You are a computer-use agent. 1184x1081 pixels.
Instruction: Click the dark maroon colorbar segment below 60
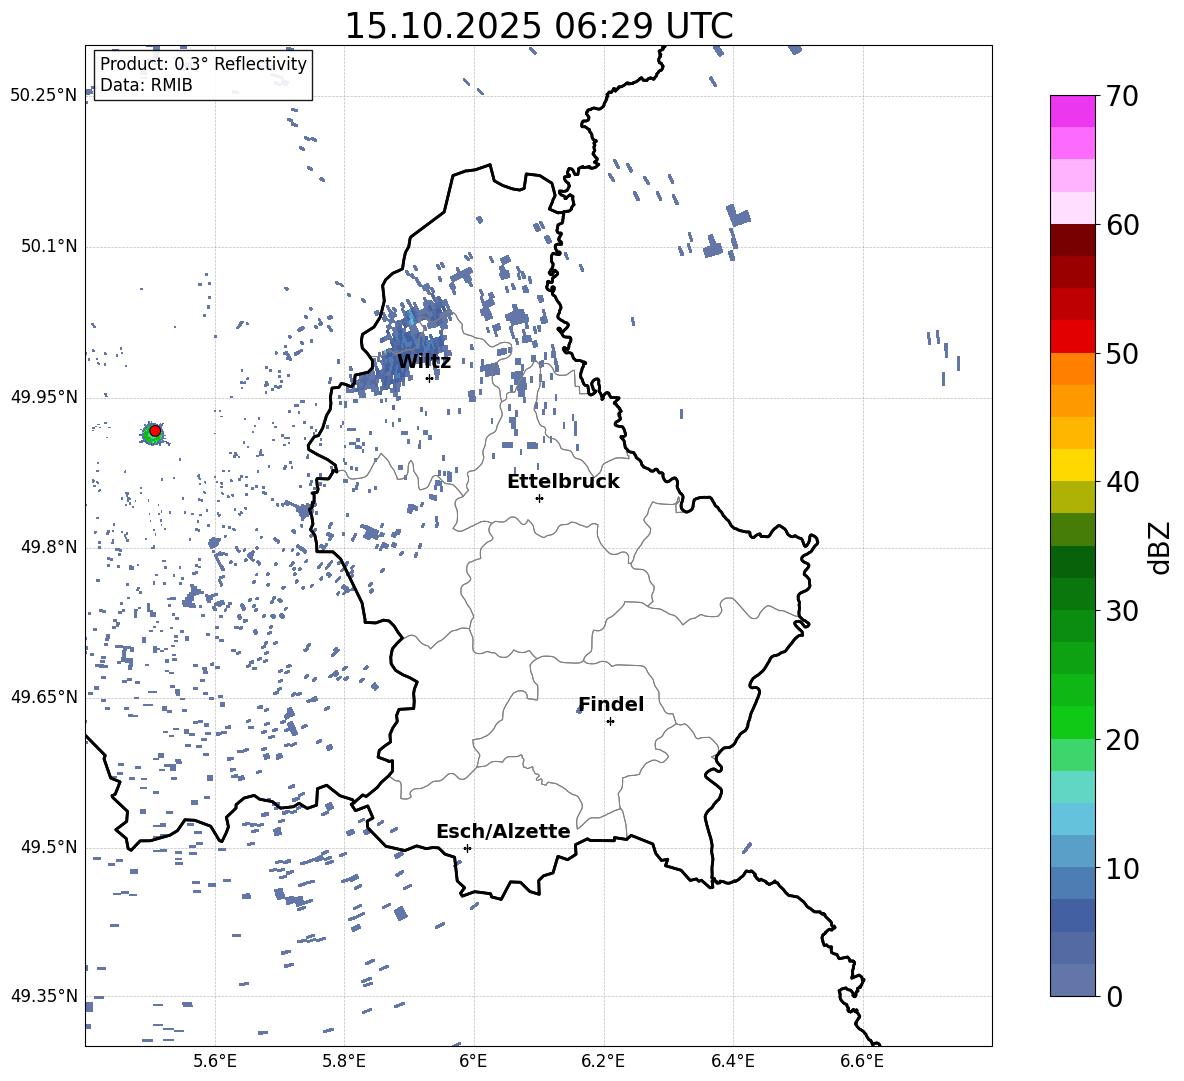tap(1073, 240)
